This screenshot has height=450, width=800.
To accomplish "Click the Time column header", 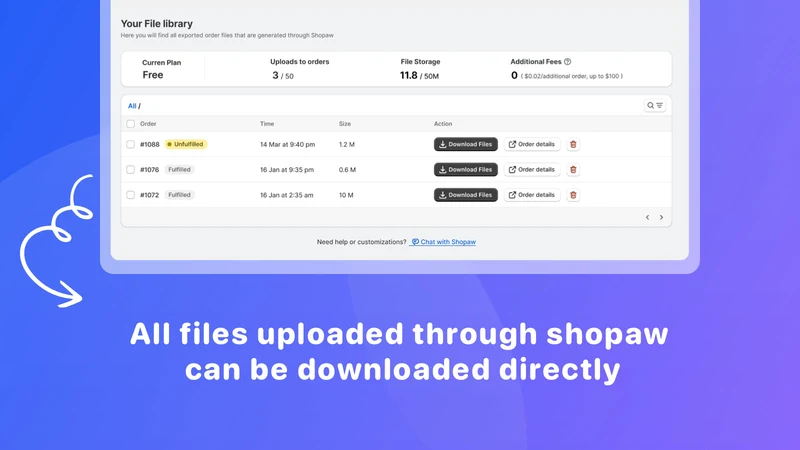I will (267, 124).
